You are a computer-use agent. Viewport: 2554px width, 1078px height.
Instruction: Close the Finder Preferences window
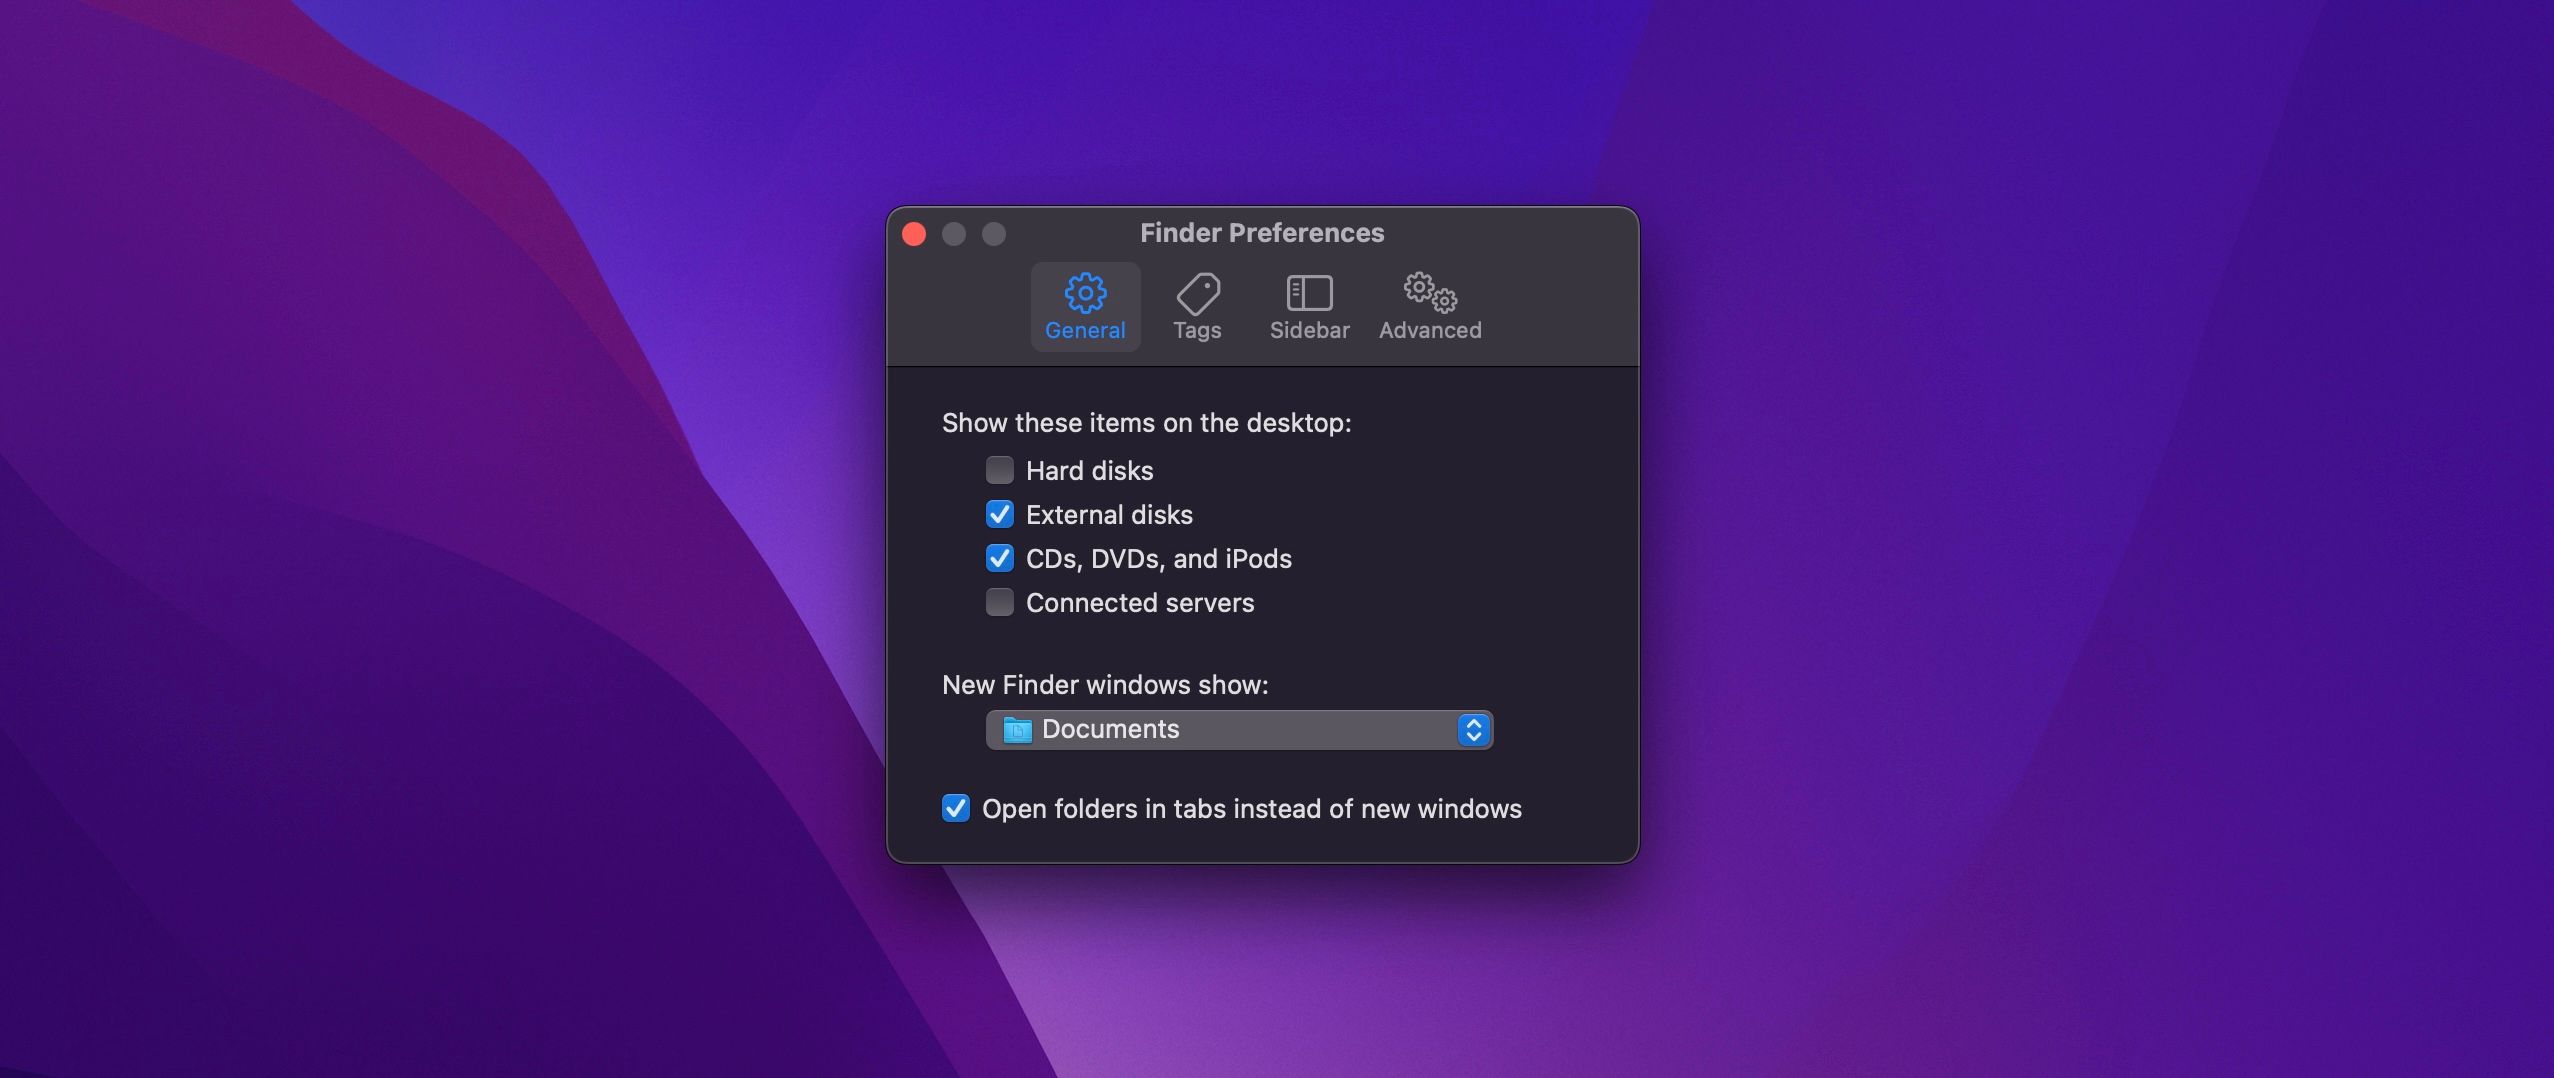[x=914, y=234]
